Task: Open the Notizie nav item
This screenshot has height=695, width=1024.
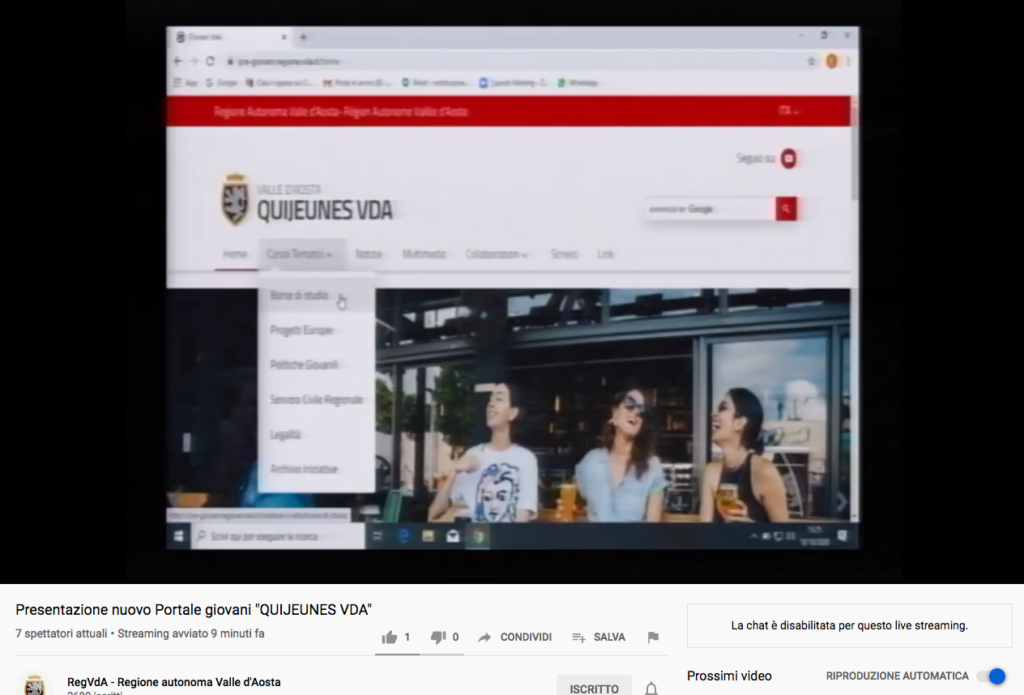Action: [x=368, y=254]
